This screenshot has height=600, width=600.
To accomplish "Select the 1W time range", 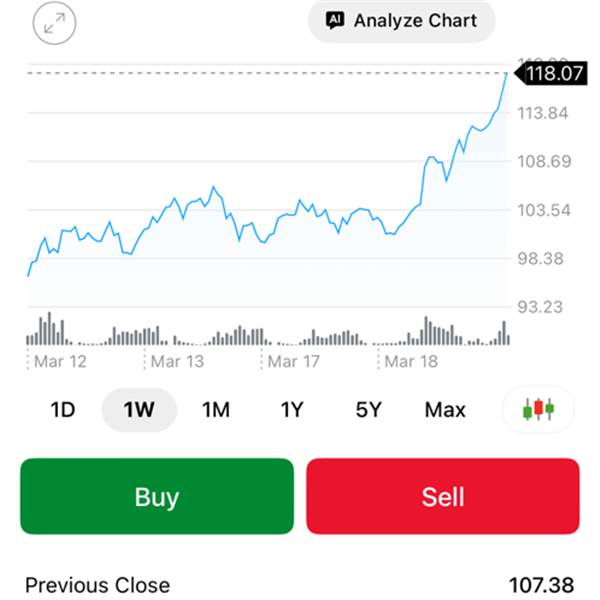I will coord(139,409).
